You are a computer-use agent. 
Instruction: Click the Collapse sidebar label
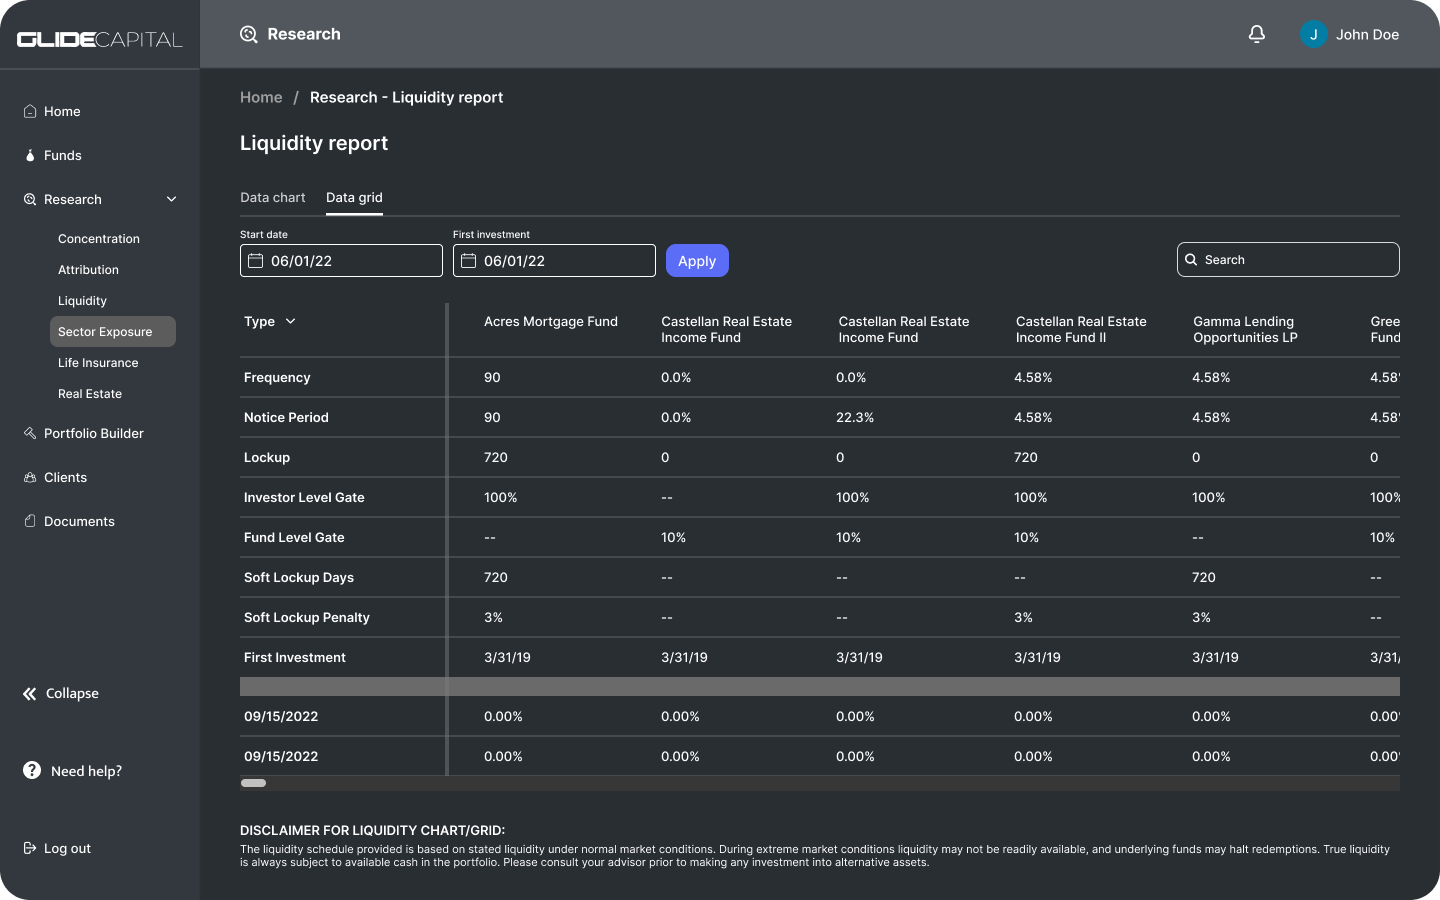(x=72, y=693)
